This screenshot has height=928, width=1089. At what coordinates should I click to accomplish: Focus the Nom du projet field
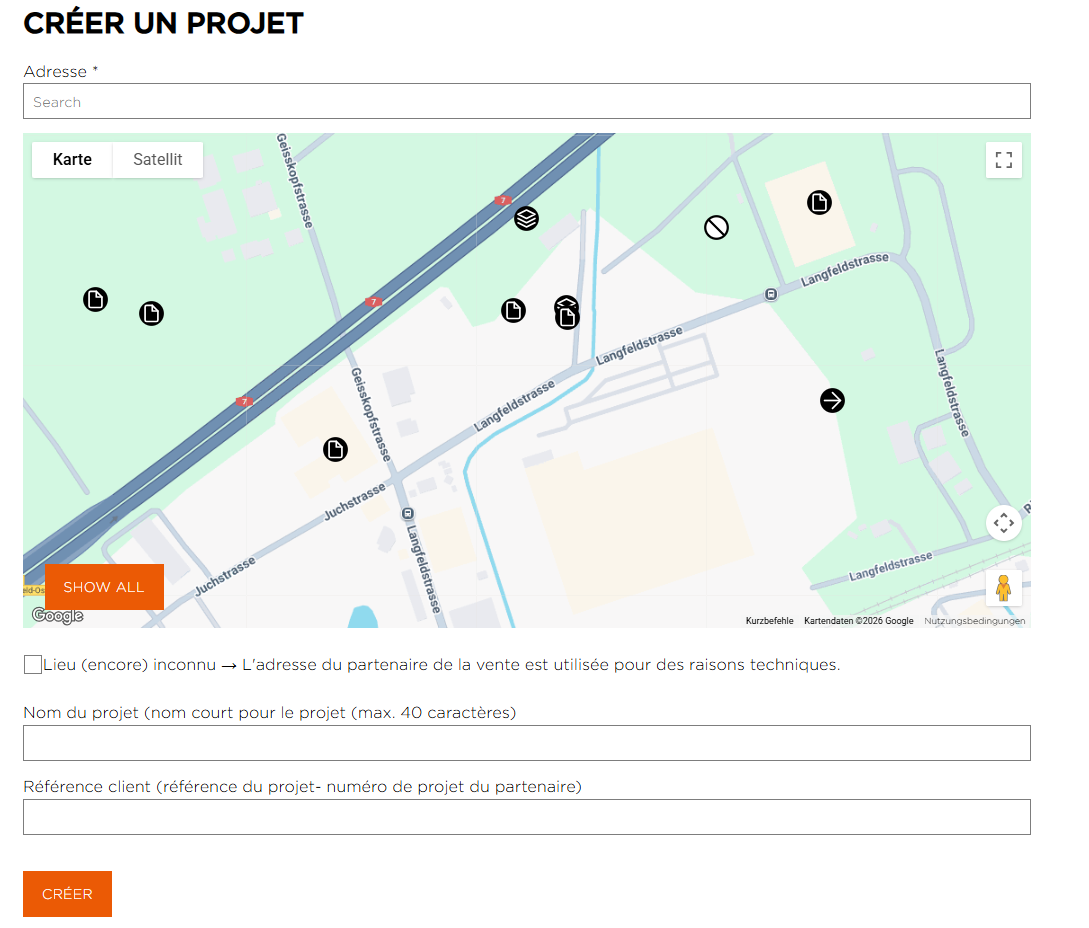(x=526, y=743)
